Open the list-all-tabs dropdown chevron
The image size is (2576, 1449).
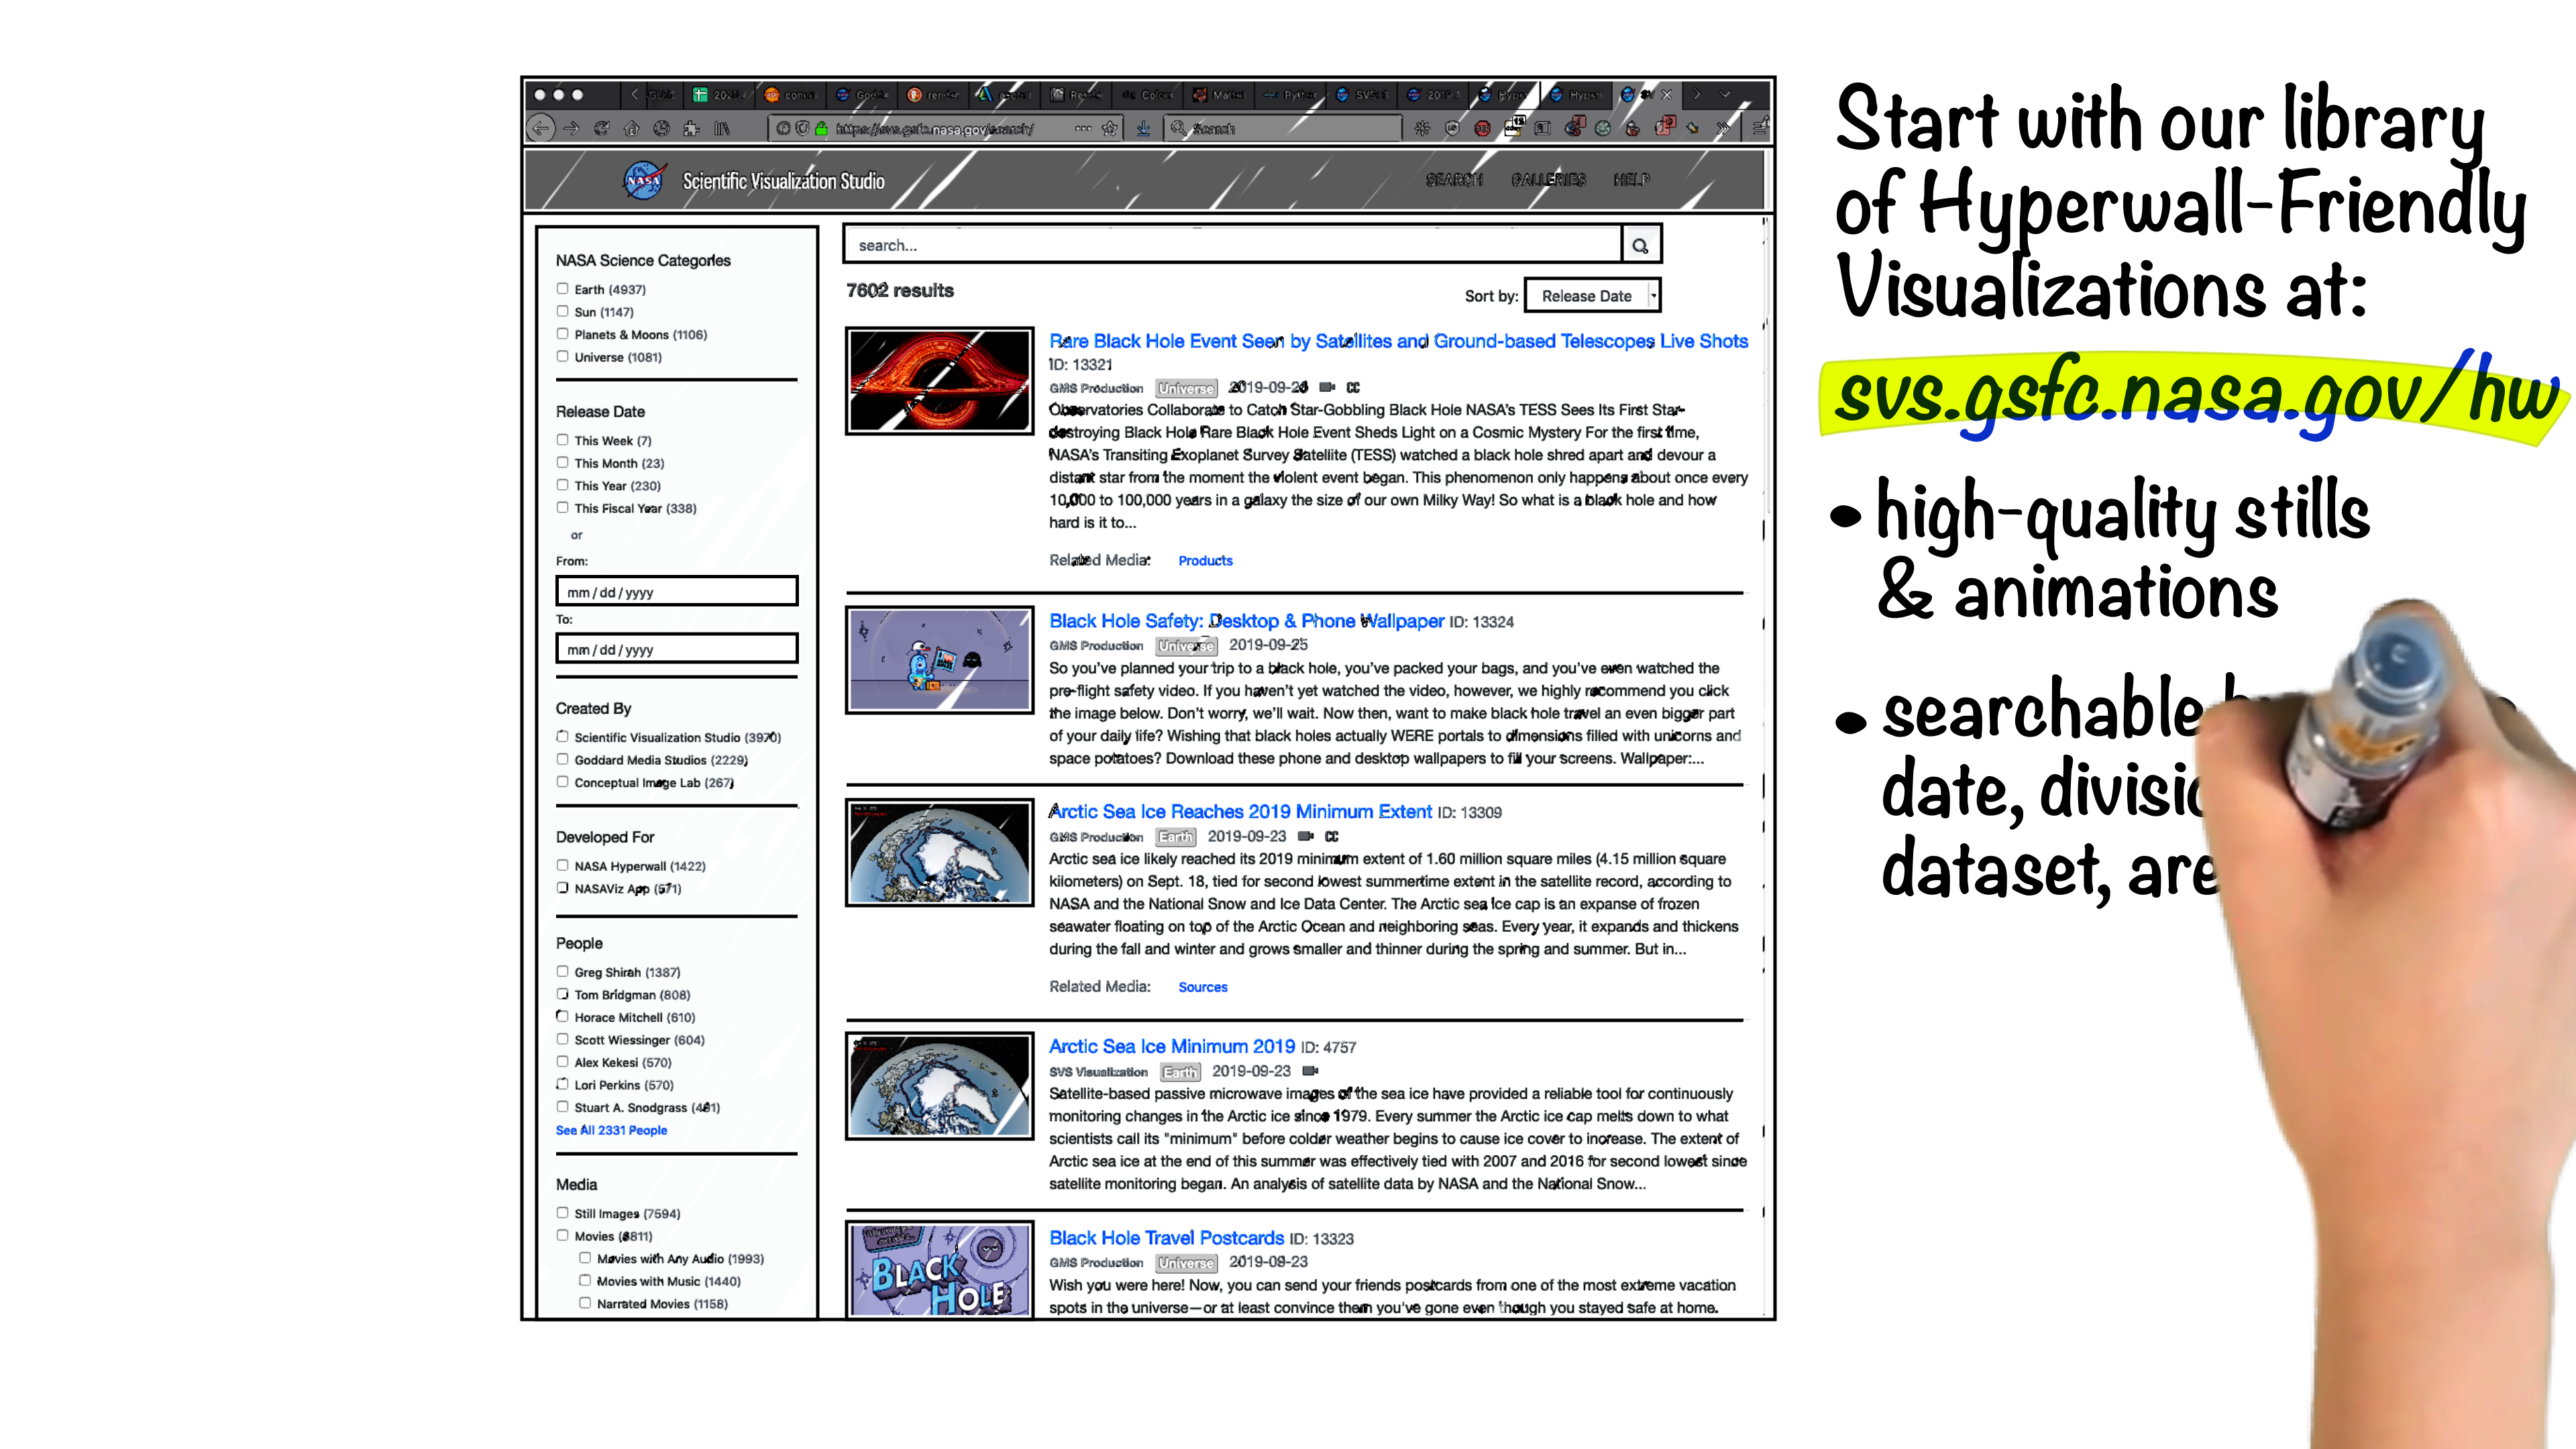[x=1725, y=95]
